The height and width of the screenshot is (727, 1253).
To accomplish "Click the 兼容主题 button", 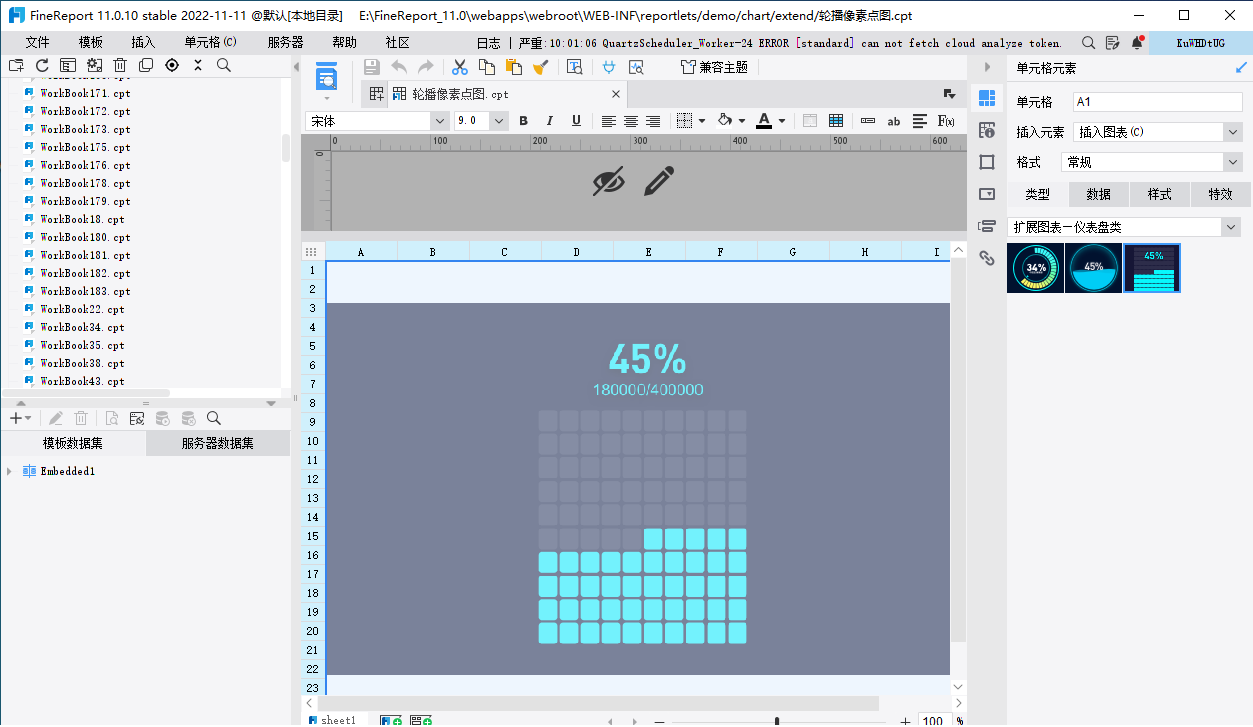I will pyautogui.click(x=714, y=67).
